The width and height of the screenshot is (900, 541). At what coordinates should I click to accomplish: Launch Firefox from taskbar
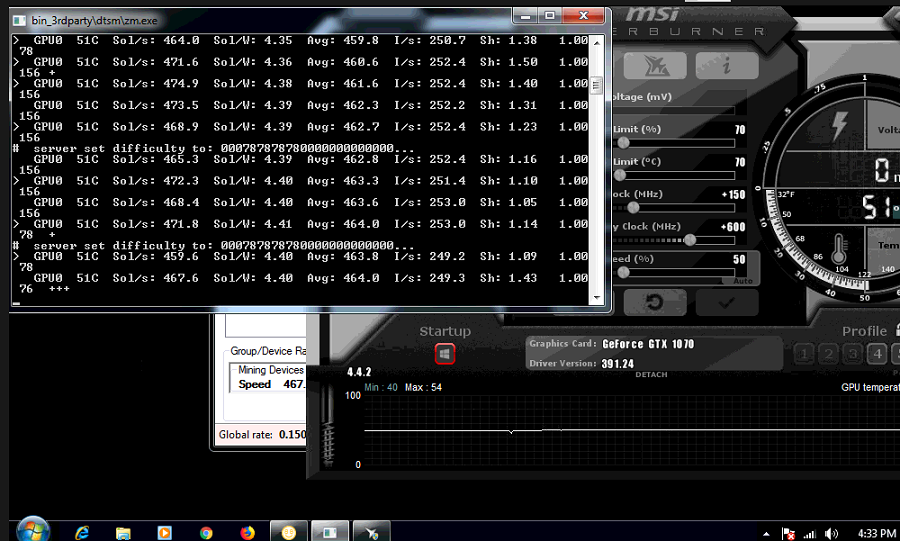(x=247, y=533)
